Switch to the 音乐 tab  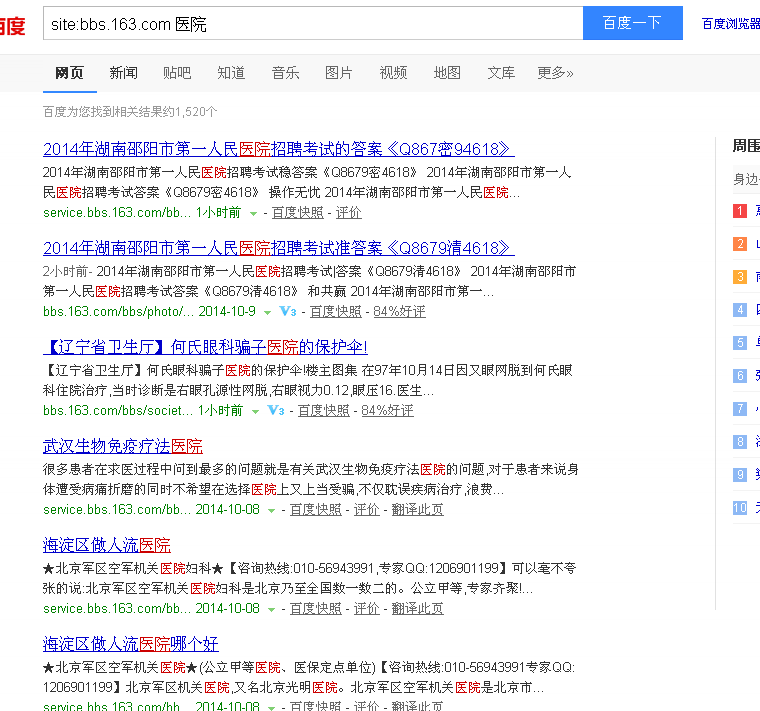pyautogui.click(x=285, y=73)
